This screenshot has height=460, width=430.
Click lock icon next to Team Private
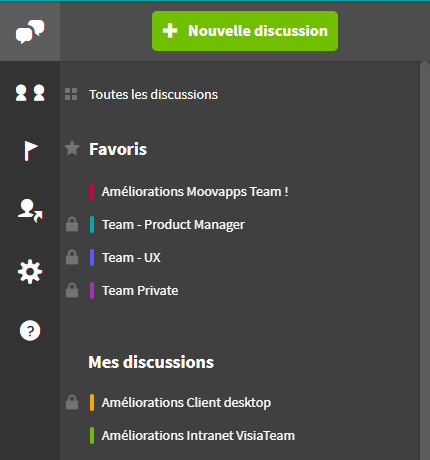[x=72, y=290]
